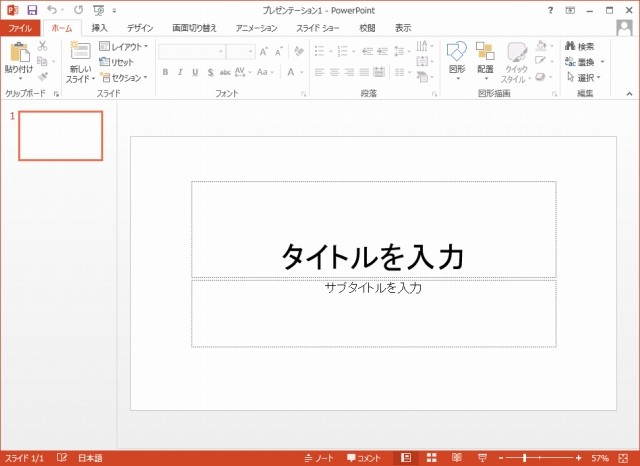640x466 pixels.
Task: Open character spacing AV menu
Action: pyautogui.click(x=242, y=72)
